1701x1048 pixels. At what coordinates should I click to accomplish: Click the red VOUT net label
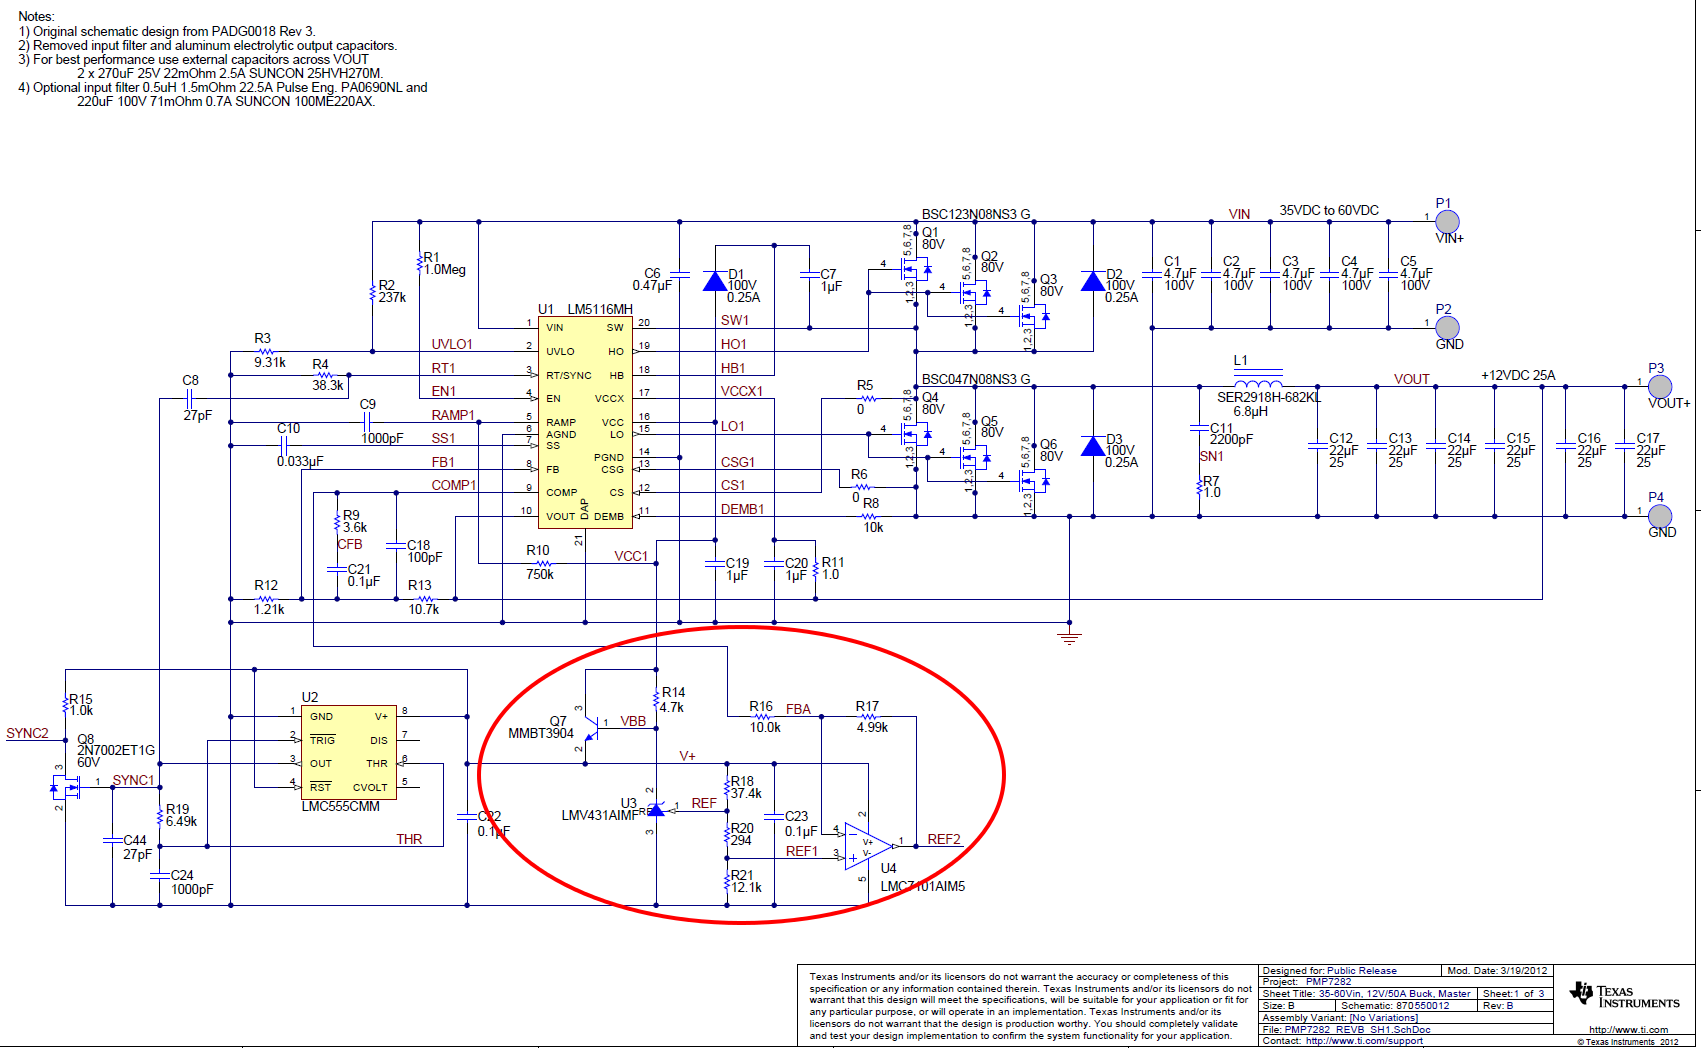click(1411, 379)
